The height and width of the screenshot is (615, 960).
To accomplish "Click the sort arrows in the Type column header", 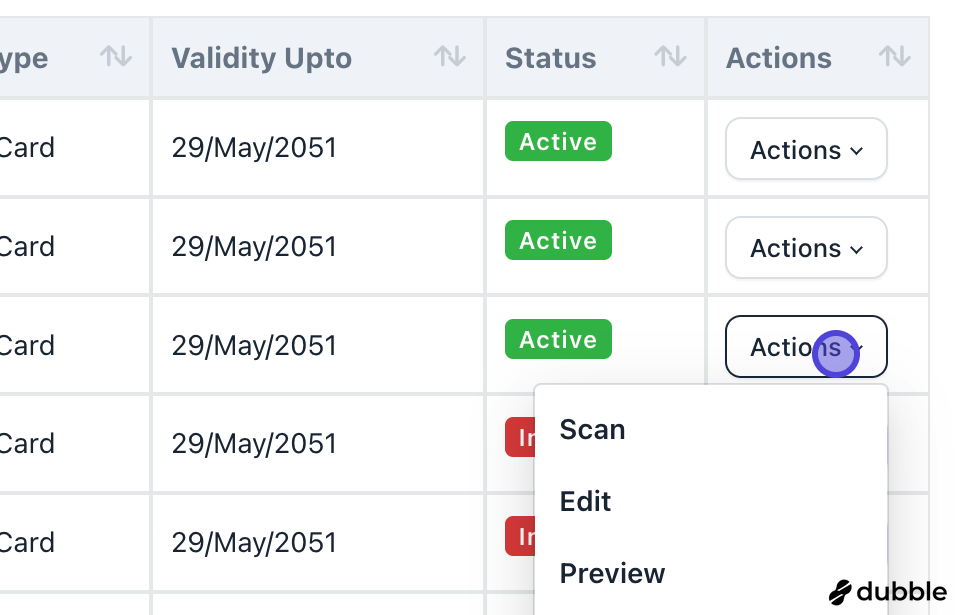I will pos(116,57).
